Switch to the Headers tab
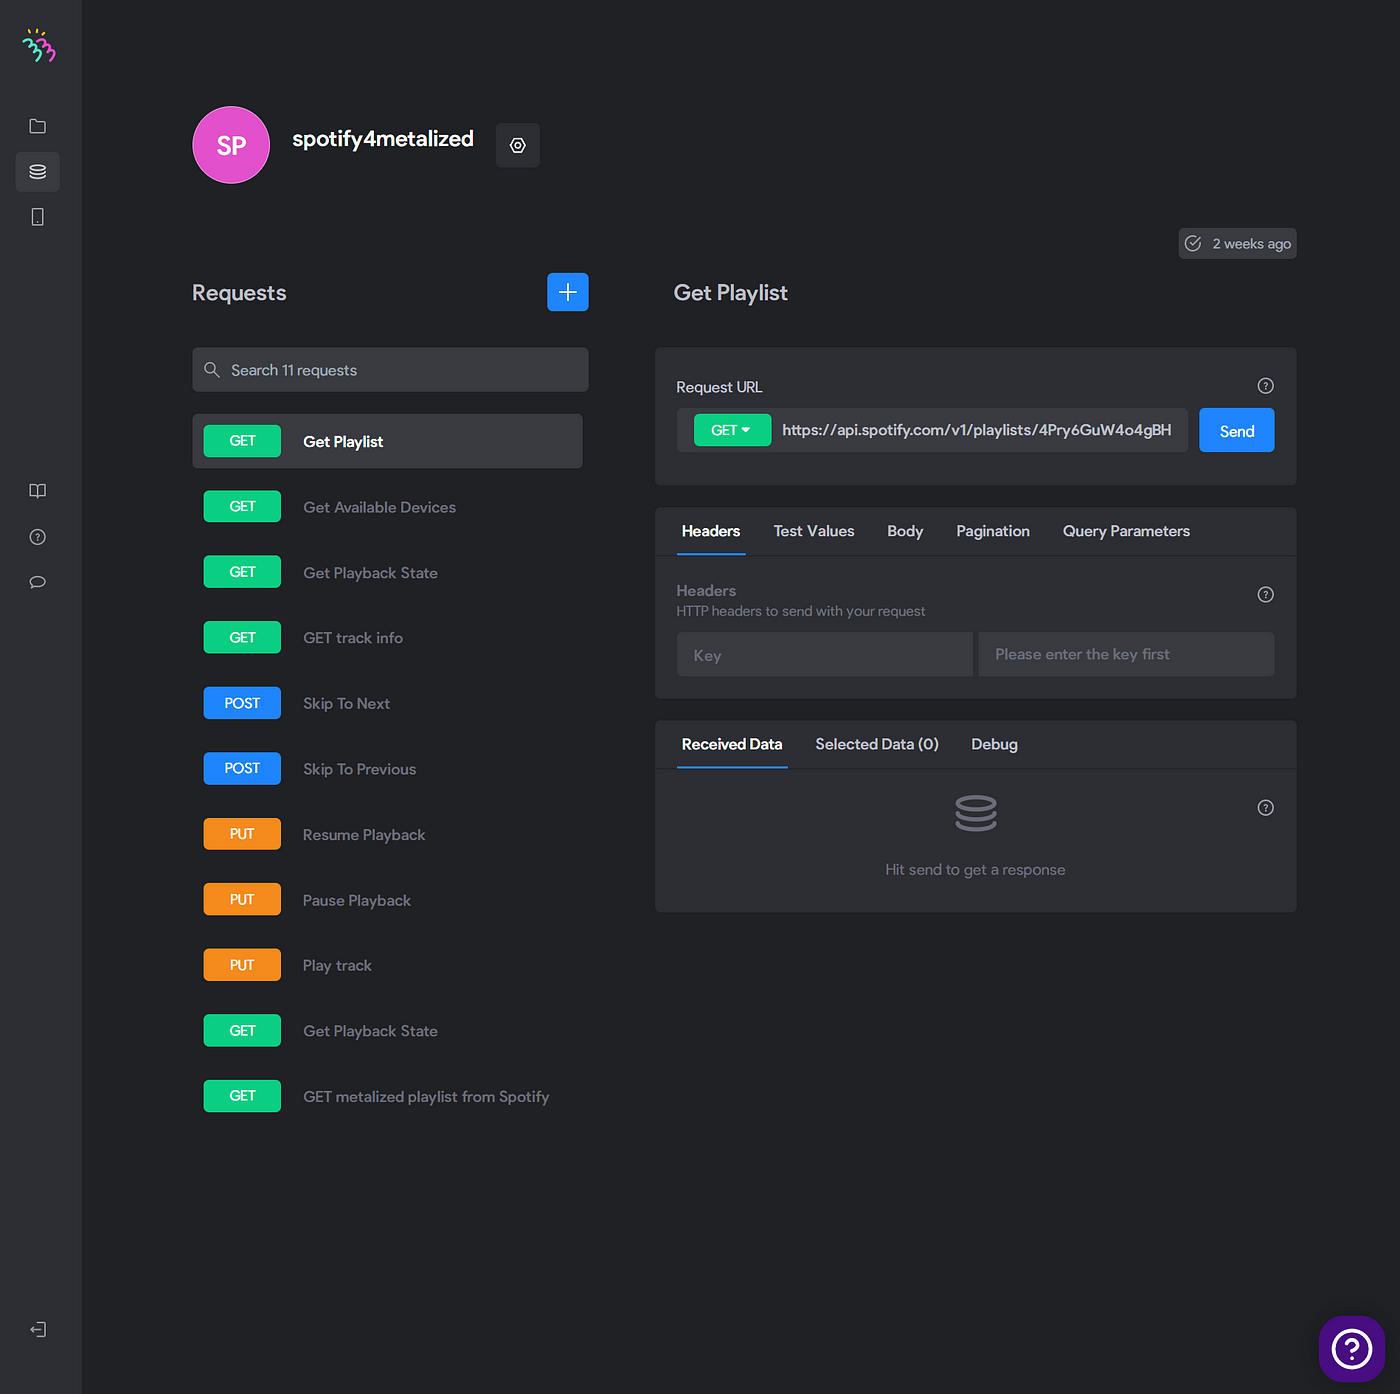Image resolution: width=1400 pixels, height=1394 pixels. [x=711, y=531]
